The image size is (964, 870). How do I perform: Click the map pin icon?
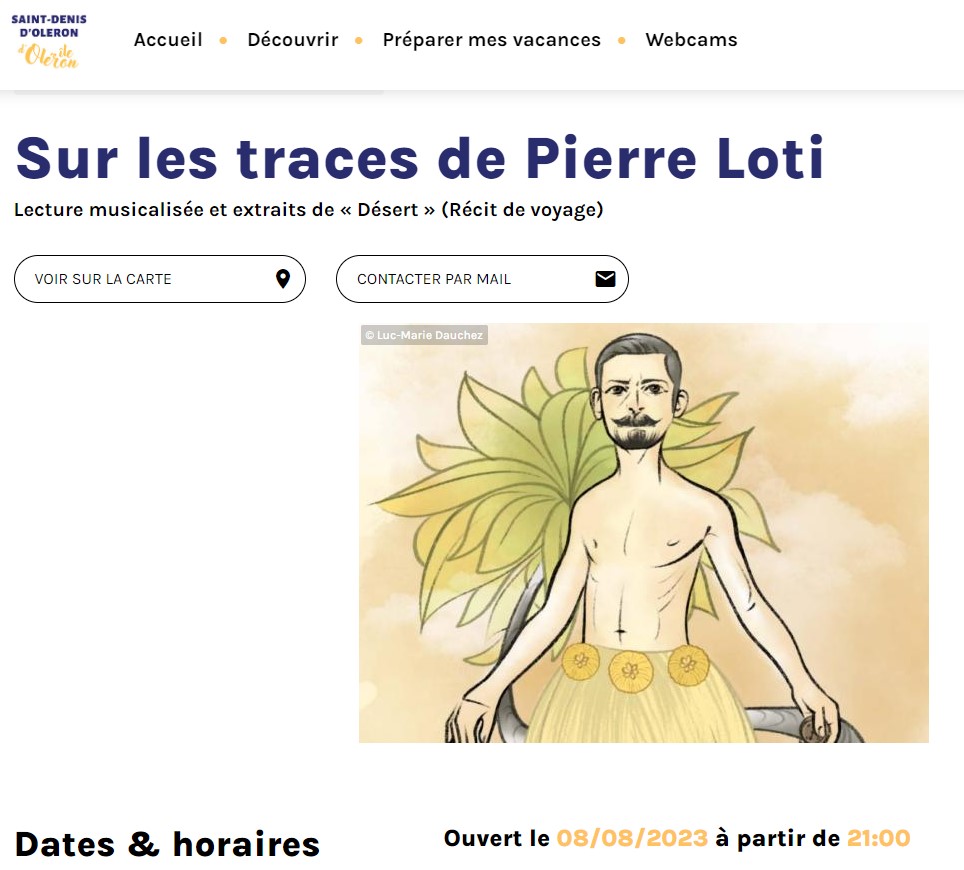click(283, 279)
